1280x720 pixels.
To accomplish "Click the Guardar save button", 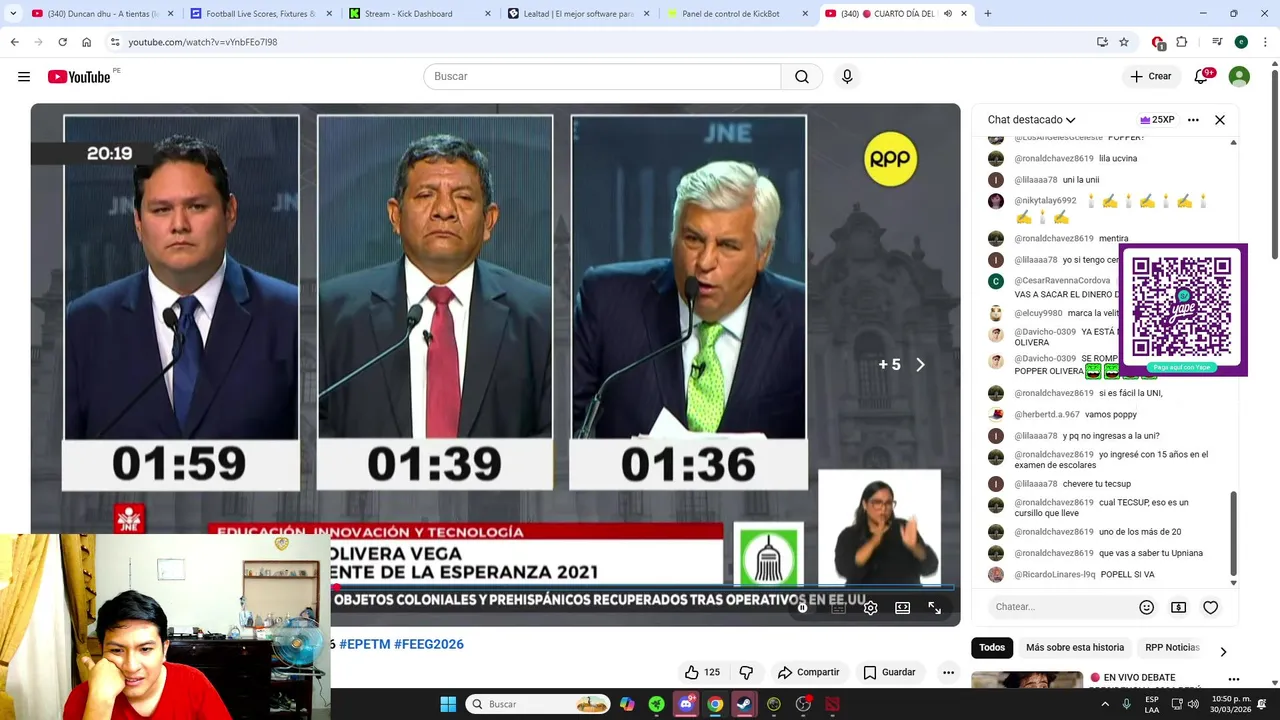I will point(889,672).
